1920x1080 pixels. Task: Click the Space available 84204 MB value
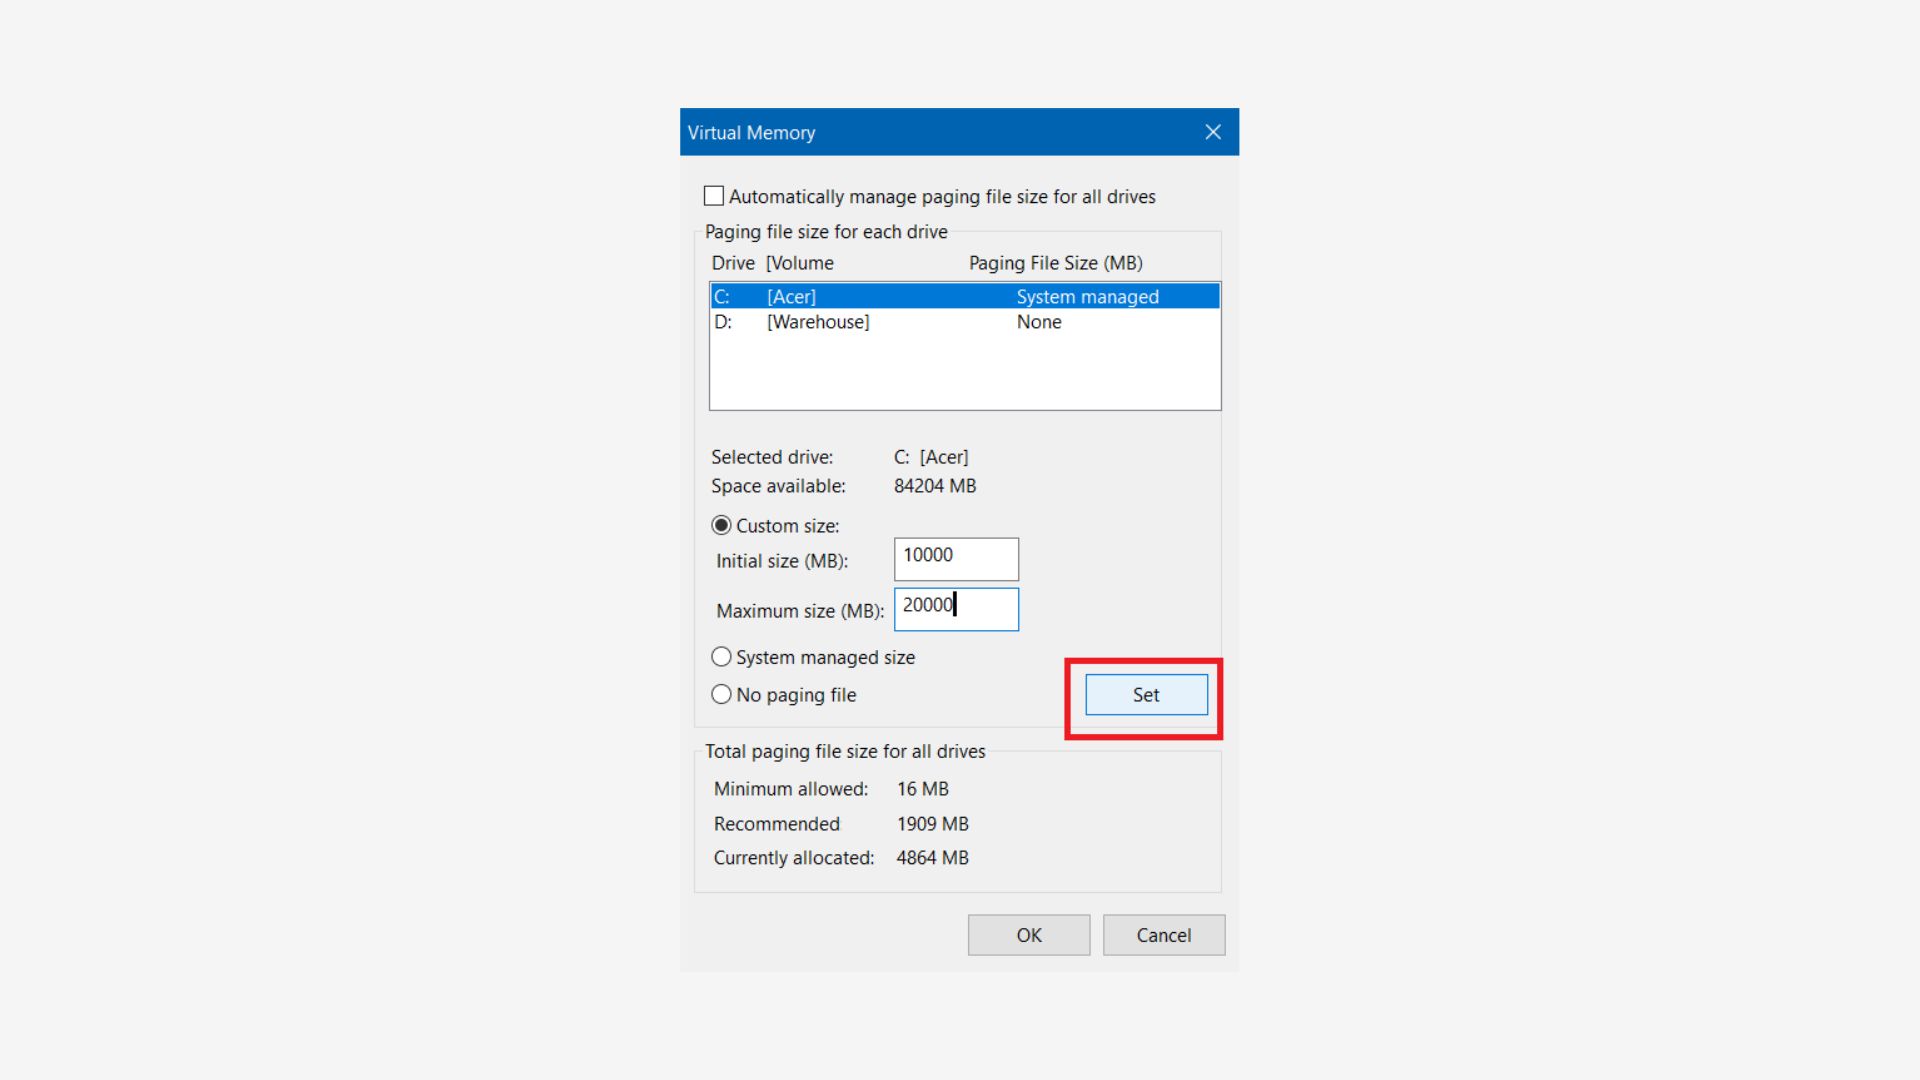[x=934, y=486]
